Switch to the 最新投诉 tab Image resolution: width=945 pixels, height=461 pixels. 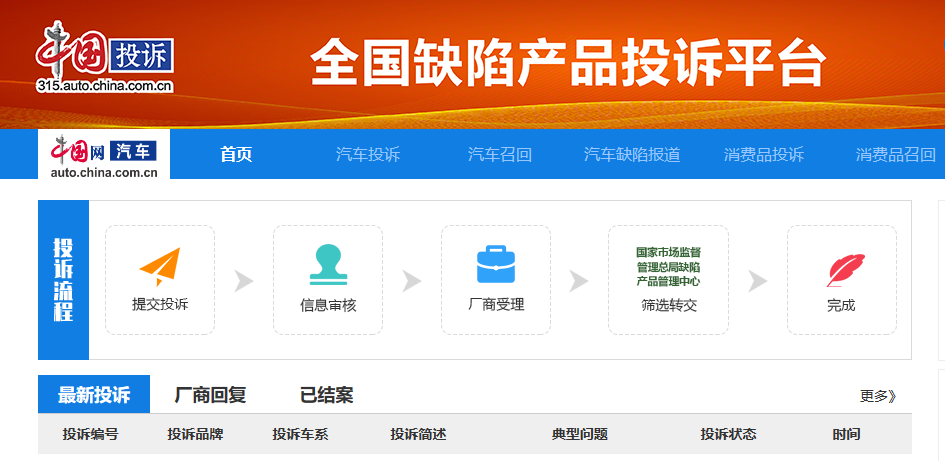[94, 395]
